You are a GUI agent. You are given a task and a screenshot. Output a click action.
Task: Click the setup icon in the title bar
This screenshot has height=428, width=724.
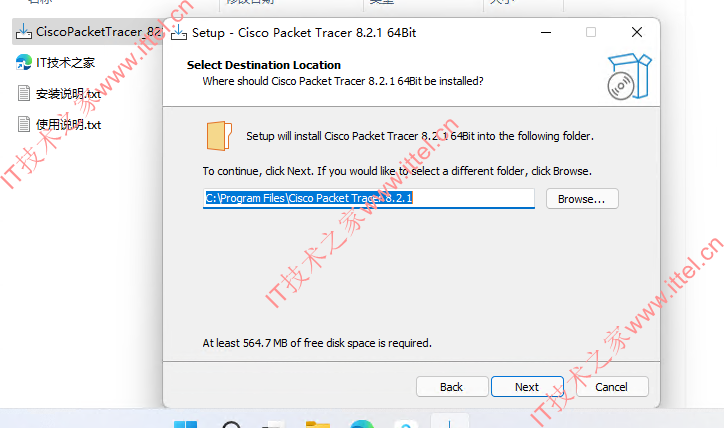[179, 33]
